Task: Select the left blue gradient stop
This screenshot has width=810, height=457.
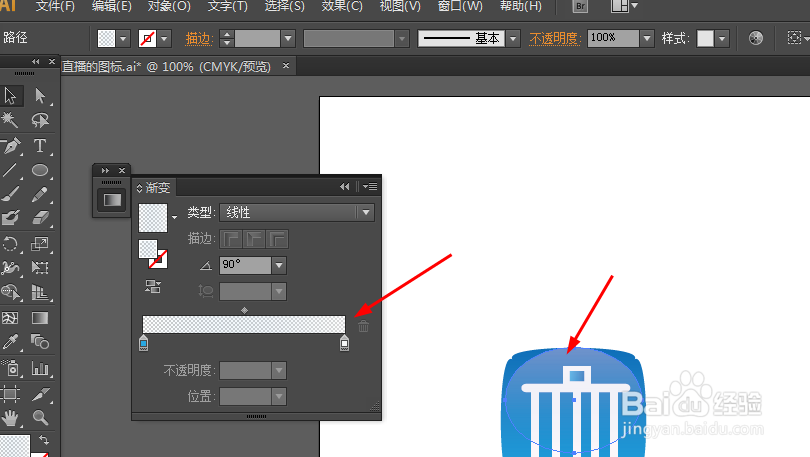Action: [x=144, y=343]
